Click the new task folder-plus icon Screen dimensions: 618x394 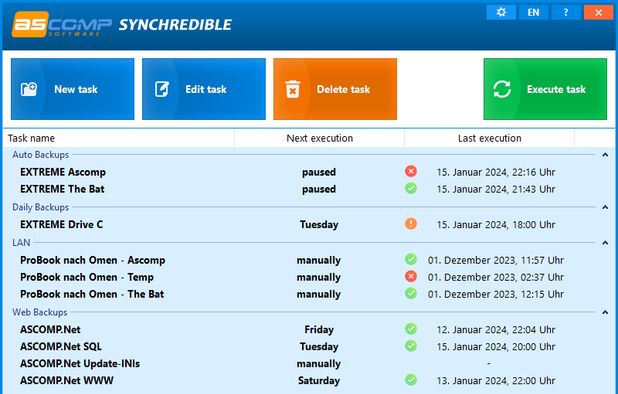[x=29, y=89]
